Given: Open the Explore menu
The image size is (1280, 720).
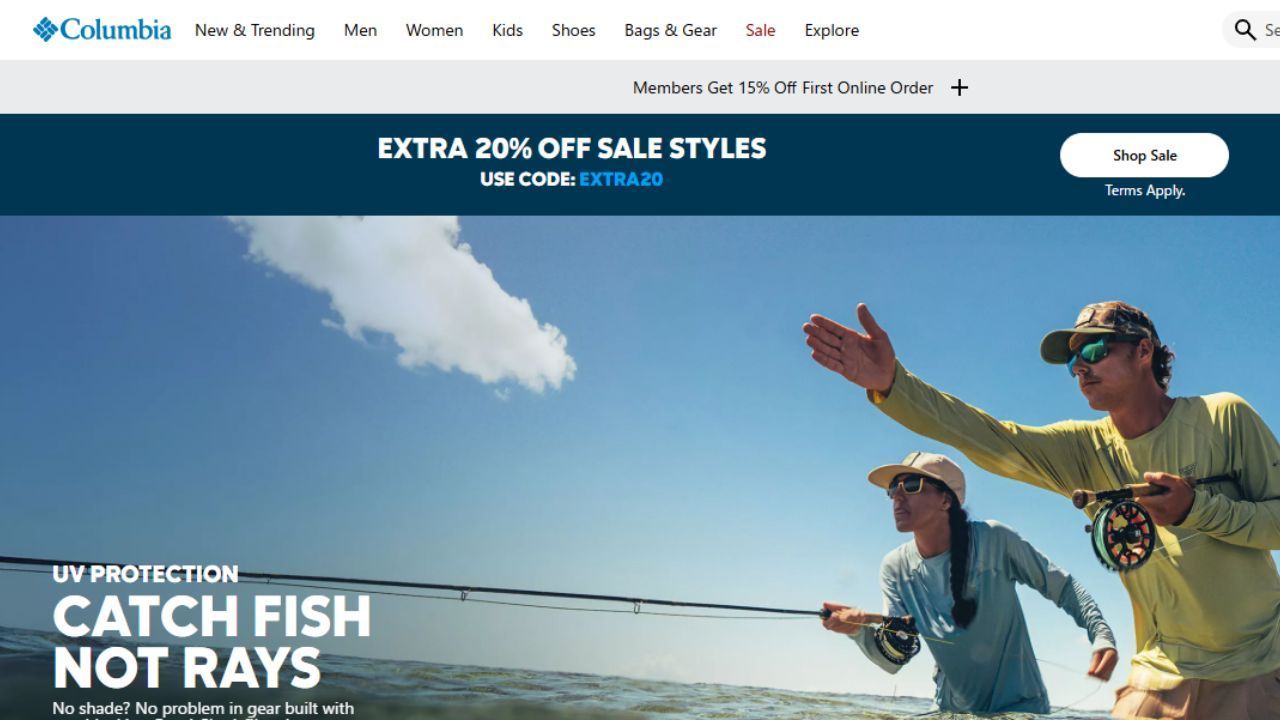Looking at the screenshot, I should click(x=832, y=30).
